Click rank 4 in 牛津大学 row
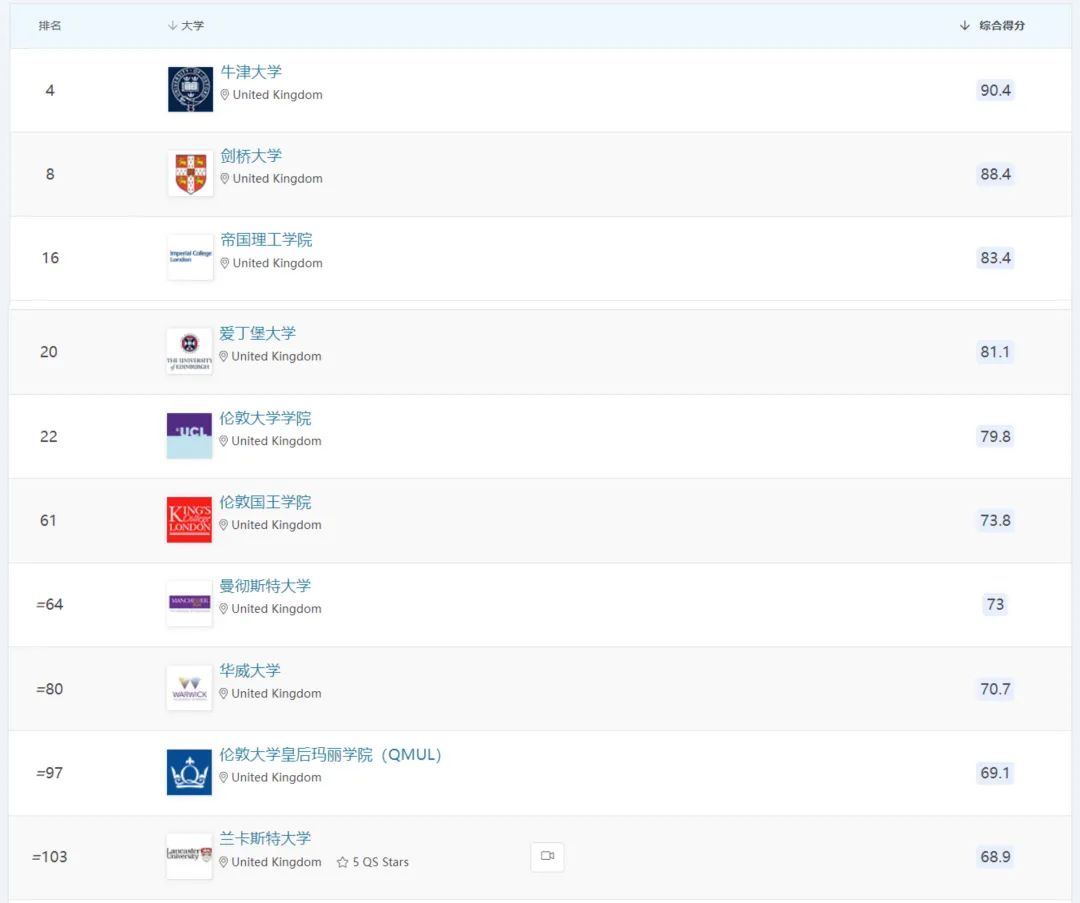The width and height of the screenshot is (1080, 903). (50, 90)
